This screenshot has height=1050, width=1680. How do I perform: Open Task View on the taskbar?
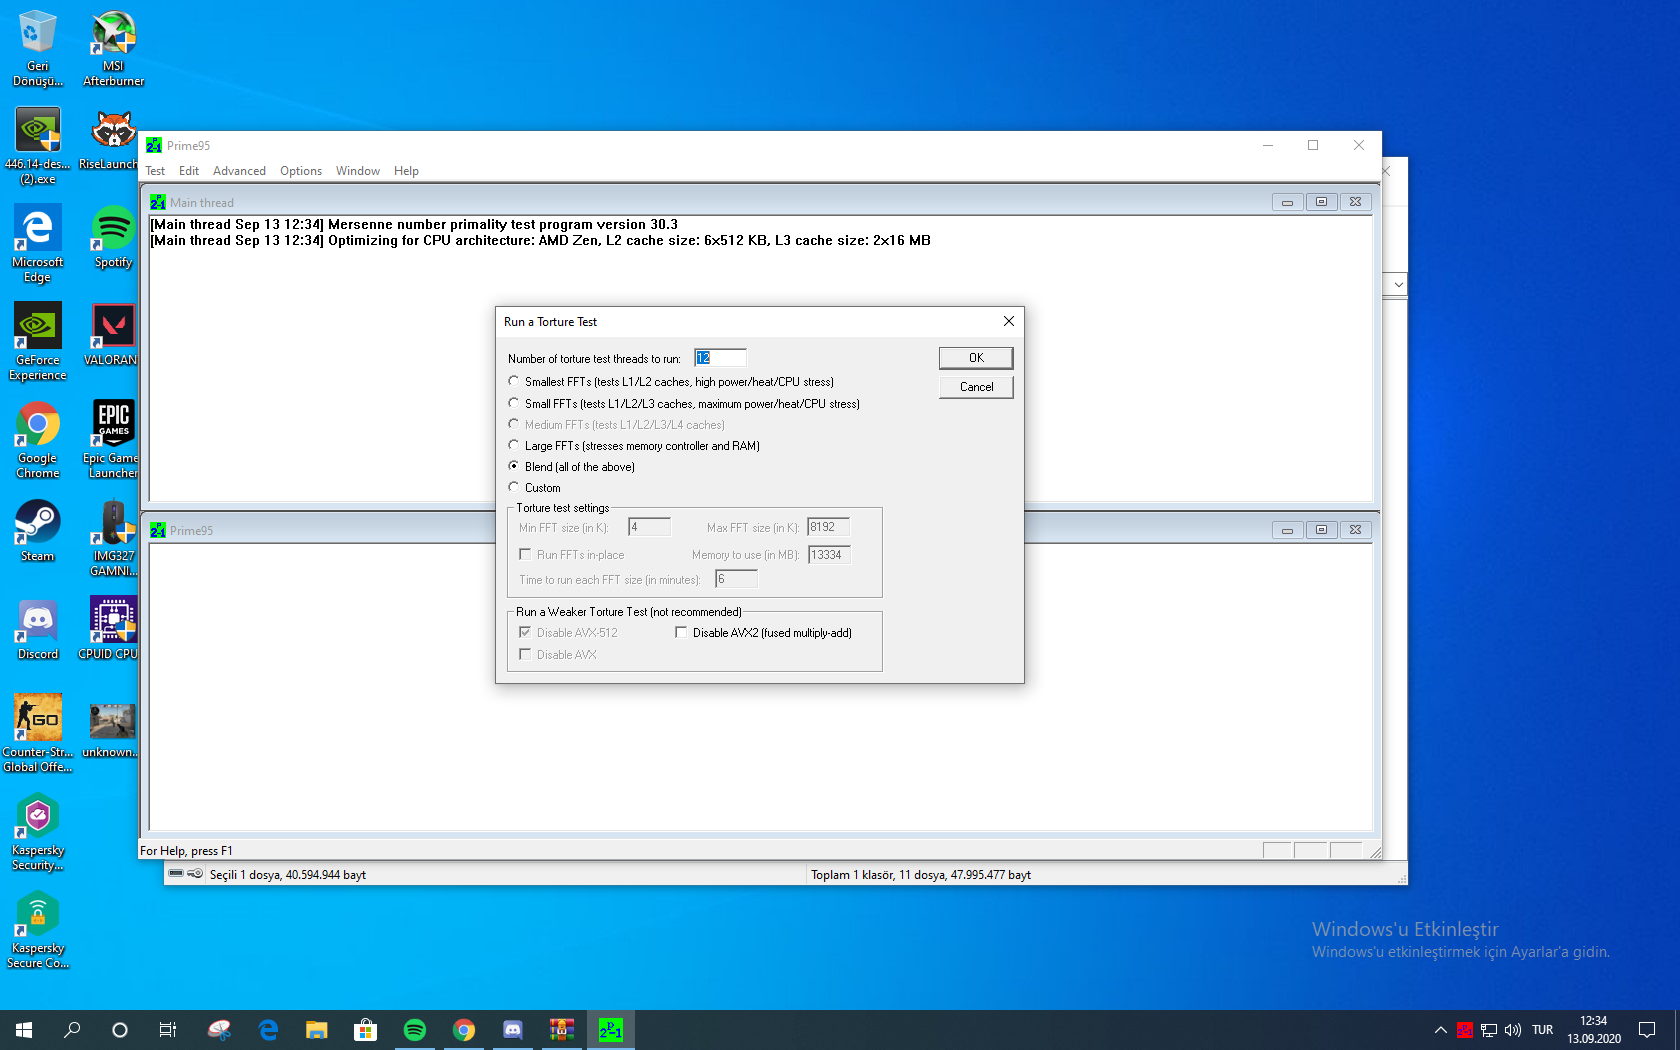tap(168, 1030)
